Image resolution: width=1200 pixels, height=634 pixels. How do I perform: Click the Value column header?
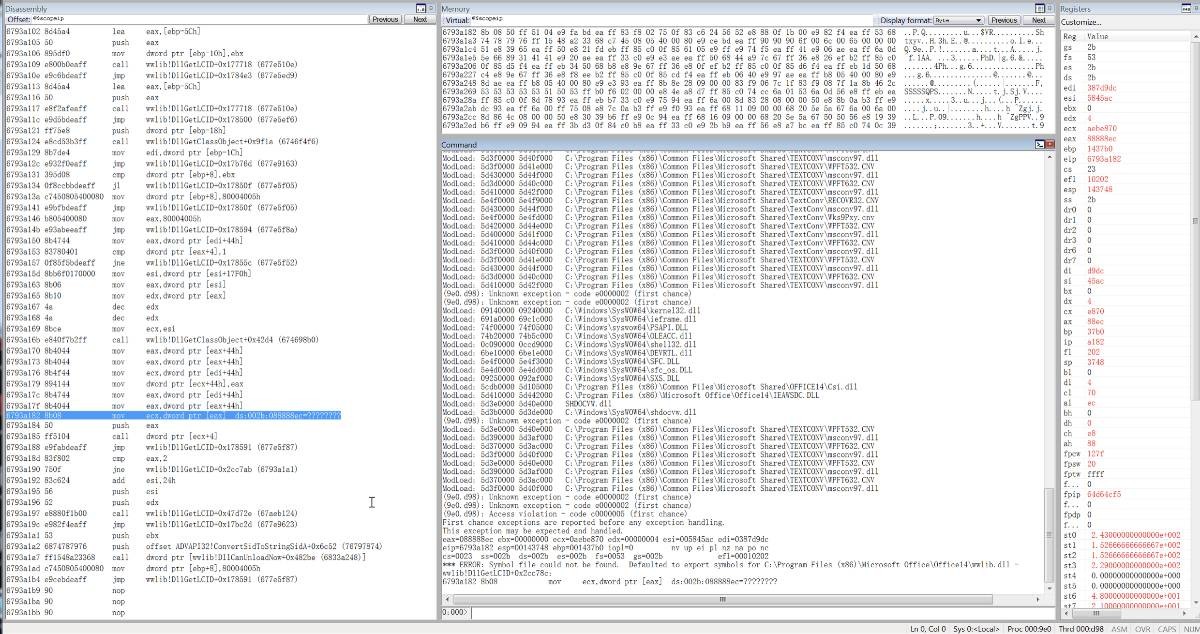pyautogui.click(x=1140, y=34)
